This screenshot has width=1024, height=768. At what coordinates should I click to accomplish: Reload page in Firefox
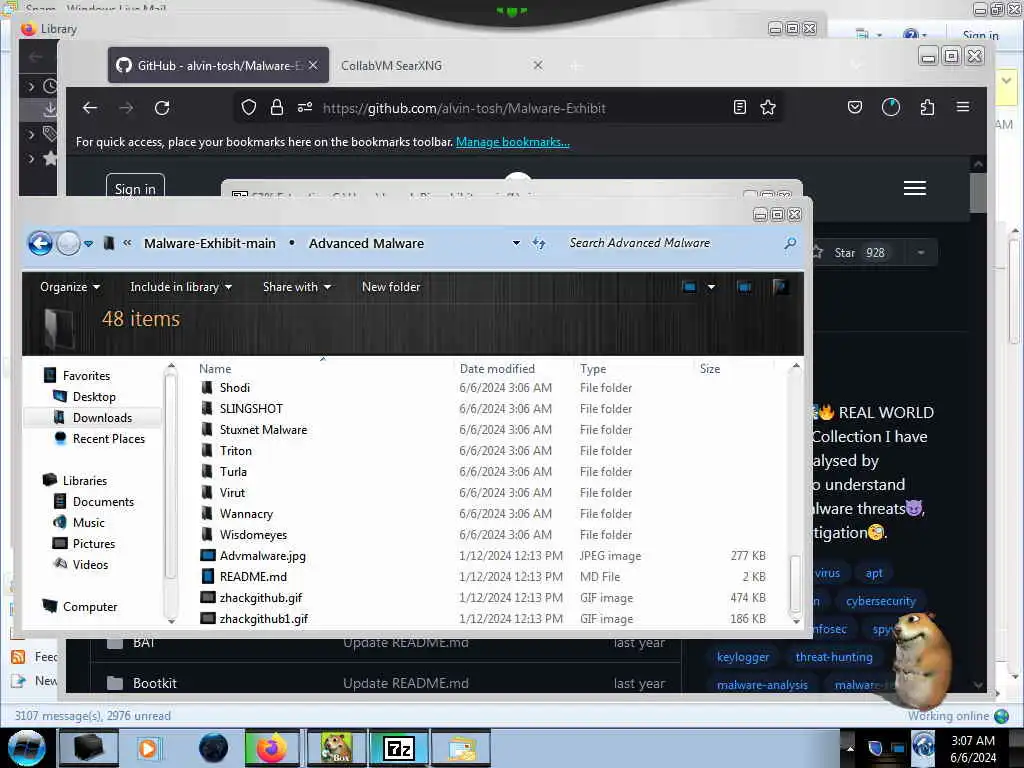click(162, 108)
